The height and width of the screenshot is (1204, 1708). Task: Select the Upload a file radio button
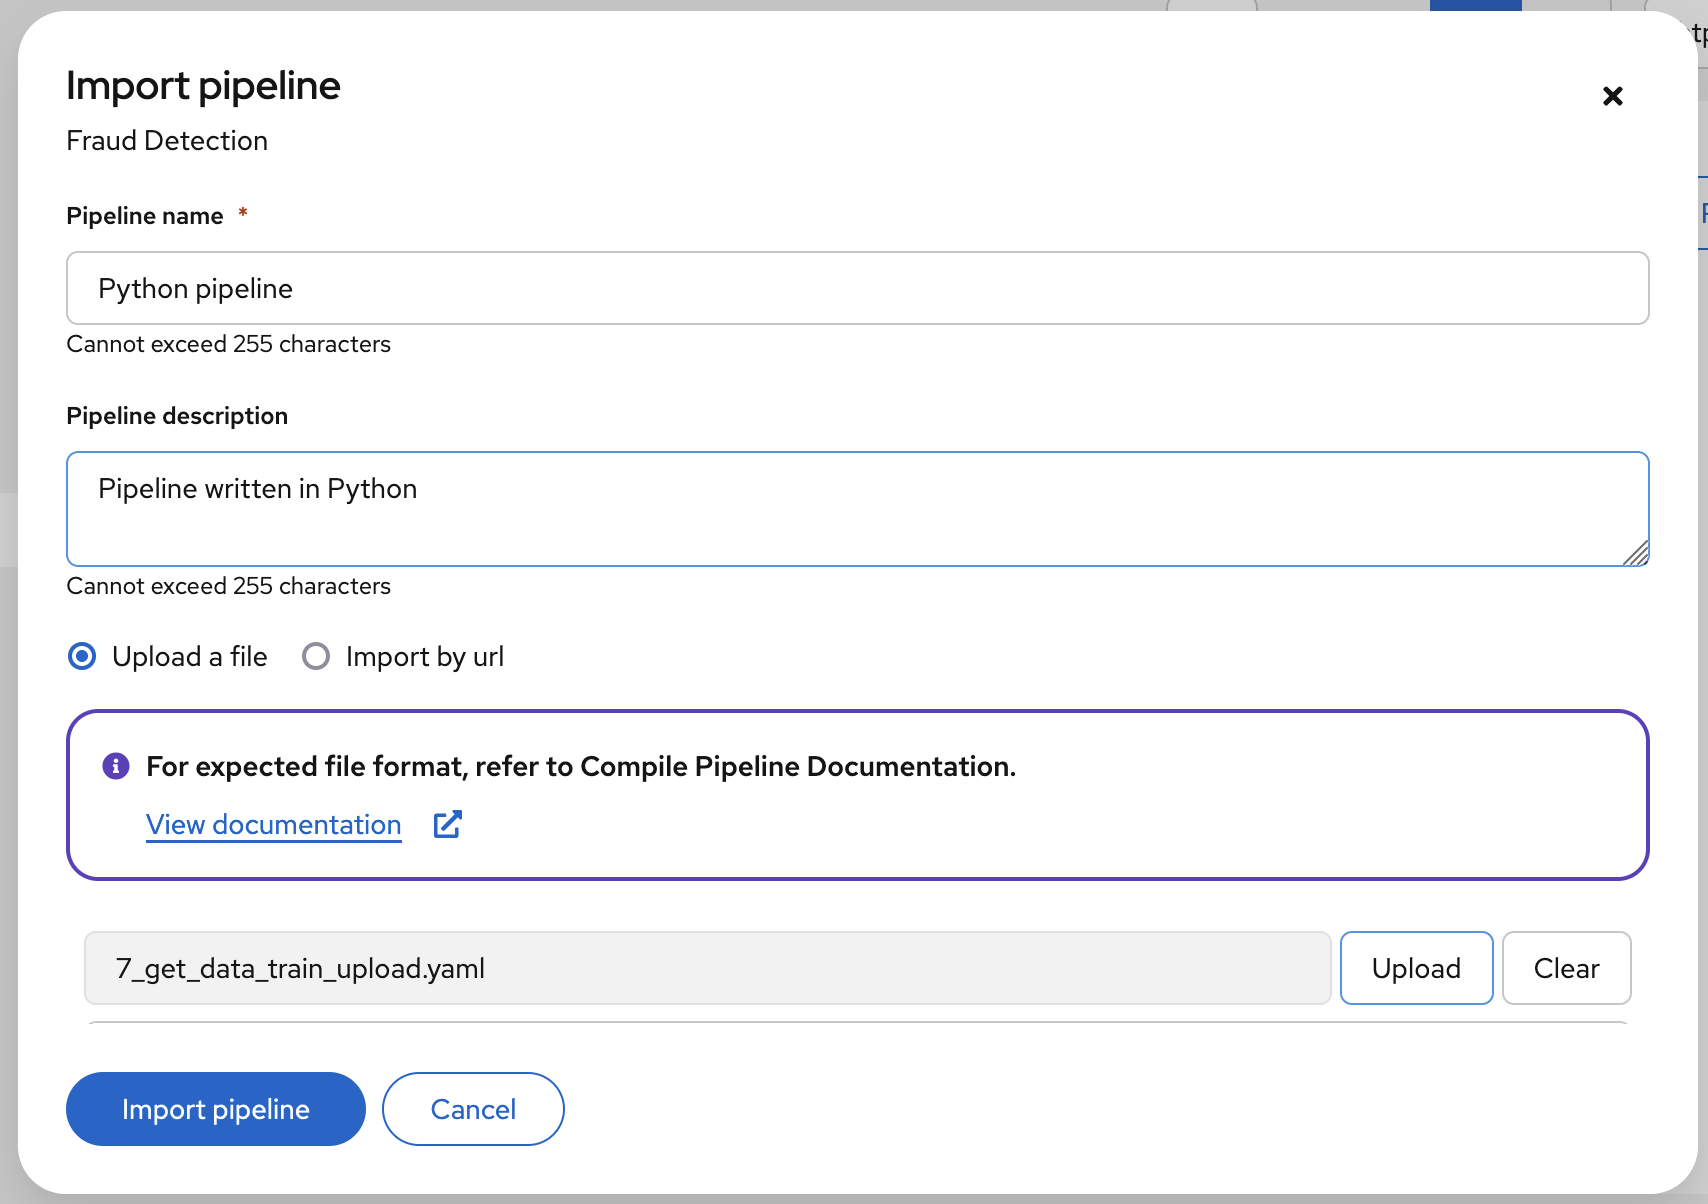82,657
